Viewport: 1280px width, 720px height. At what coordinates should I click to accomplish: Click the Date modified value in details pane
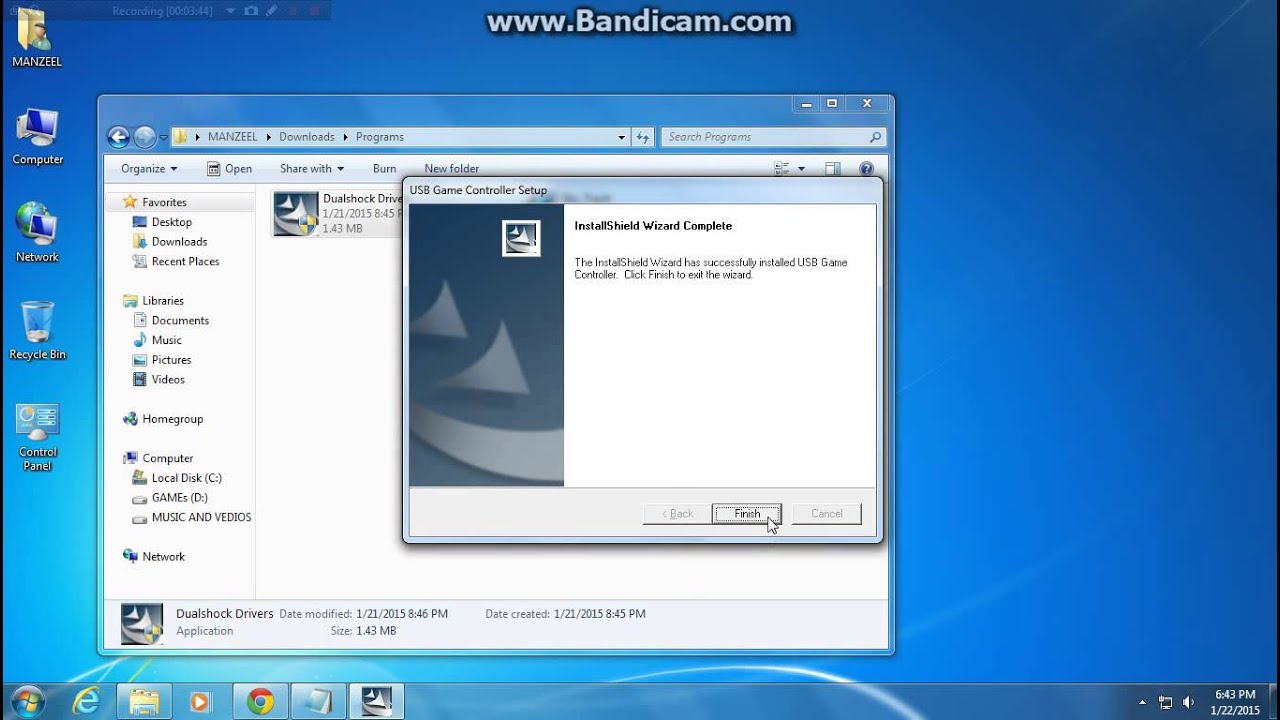pyautogui.click(x=402, y=614)
